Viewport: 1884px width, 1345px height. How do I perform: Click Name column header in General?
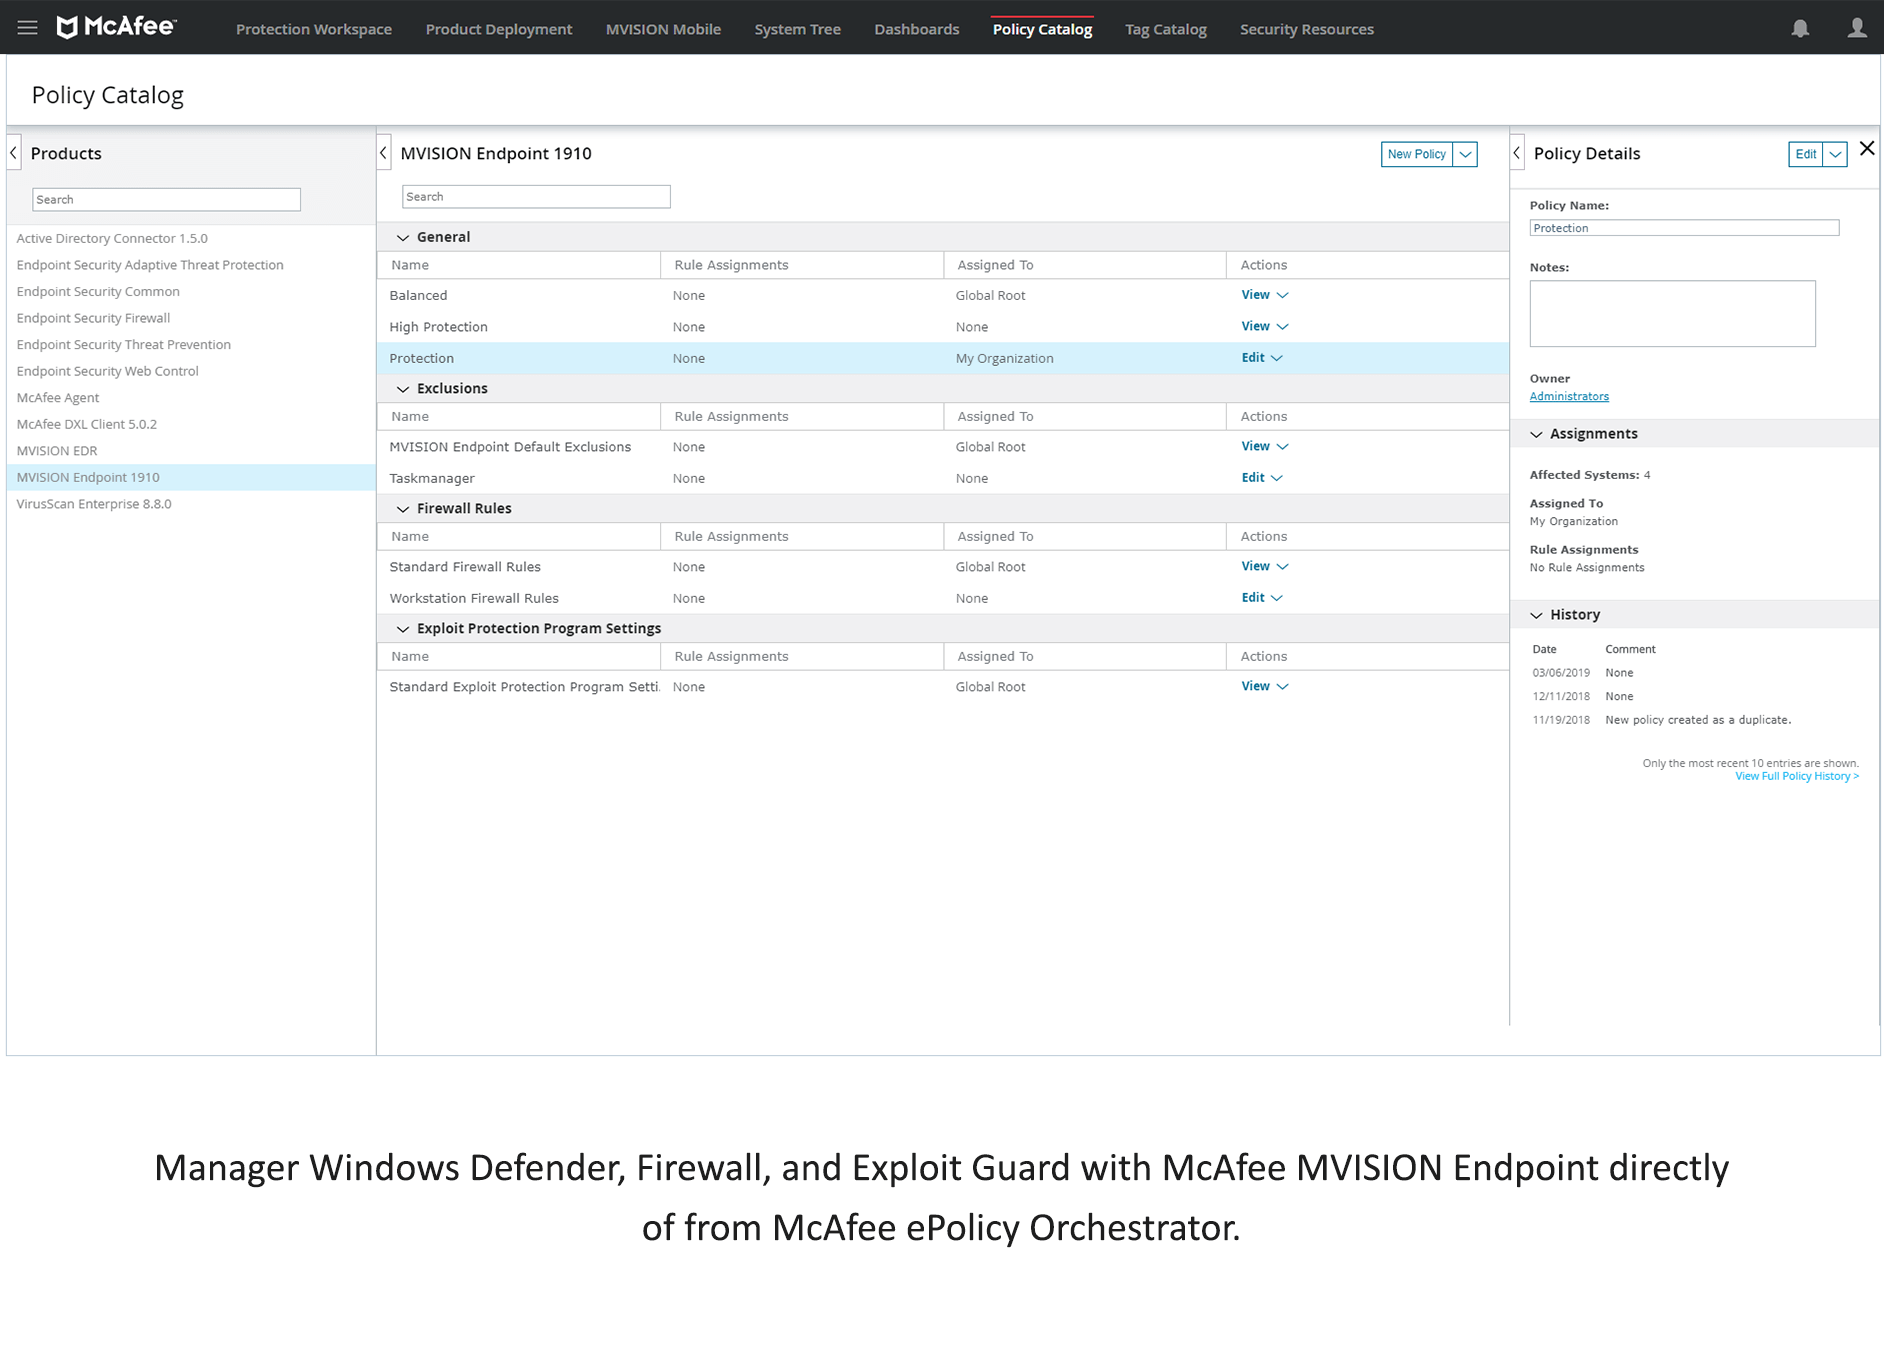pos(519,265)
